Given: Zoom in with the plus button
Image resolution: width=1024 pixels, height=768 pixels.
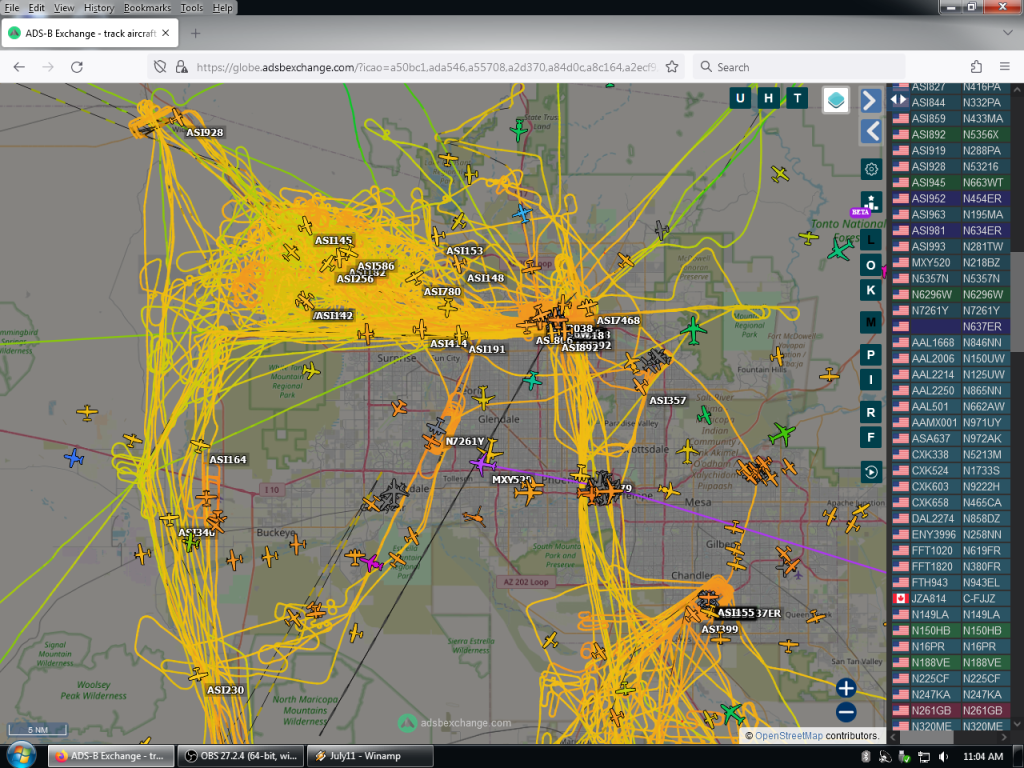Looking at the screenshot, I should coord(846,688).
